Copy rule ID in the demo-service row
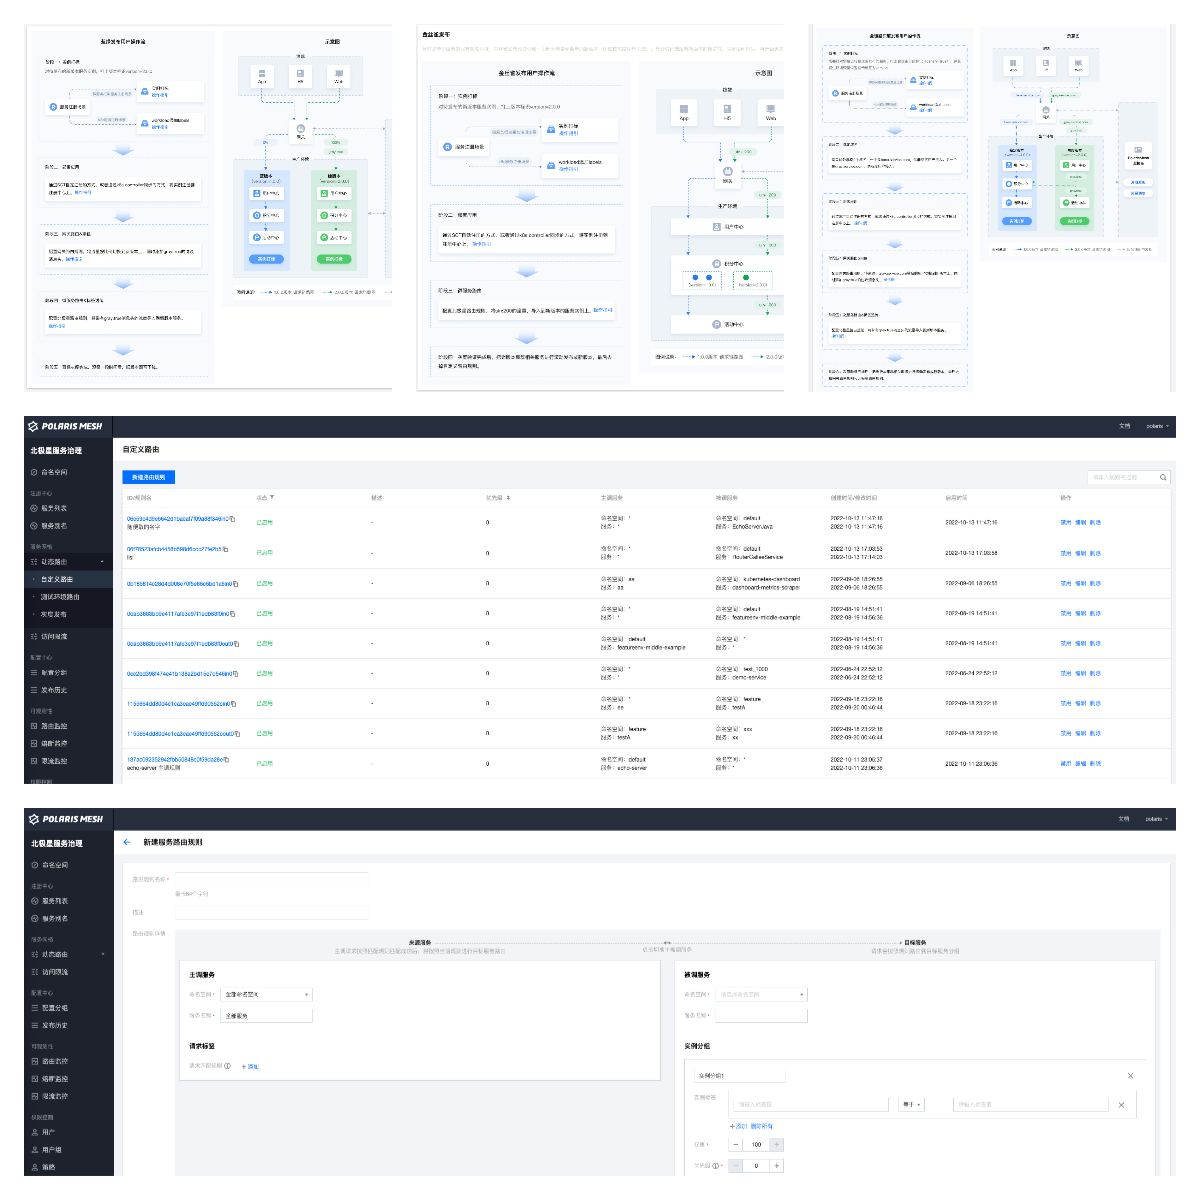1200x1200 pixels. (235, 673)
